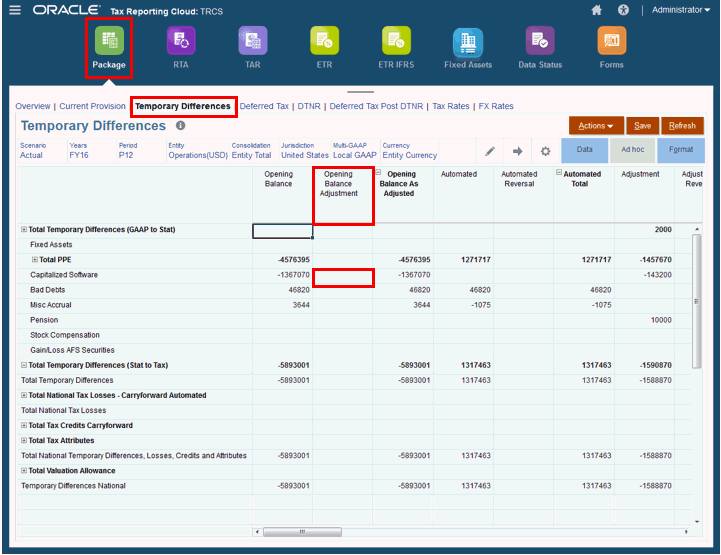The height and width of the screenshot is (555, 721).
Task: Select the Data panel tab
Action: tap(584, 150)
